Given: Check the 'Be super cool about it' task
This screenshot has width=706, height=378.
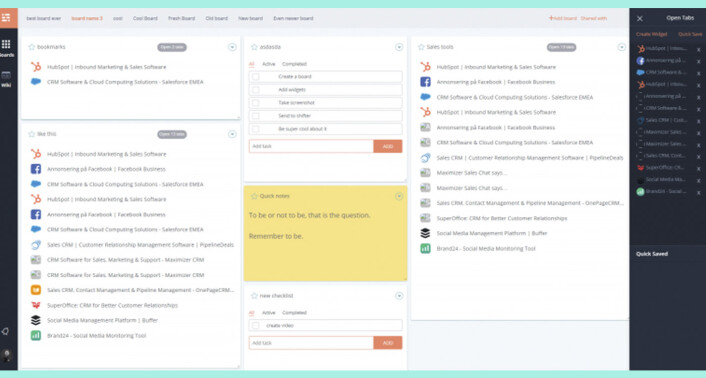Looking at the screenshot, I should (x=255, y=129).
